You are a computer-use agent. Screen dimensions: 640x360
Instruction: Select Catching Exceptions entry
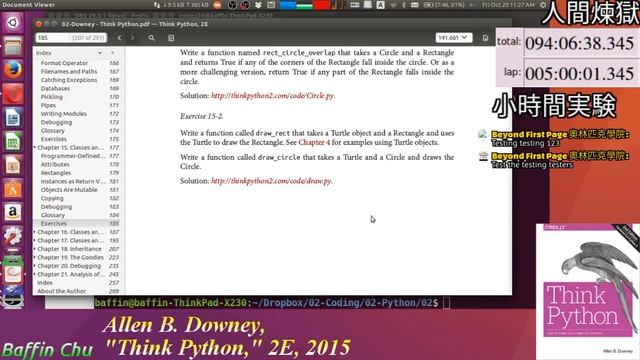pos(78,80)
